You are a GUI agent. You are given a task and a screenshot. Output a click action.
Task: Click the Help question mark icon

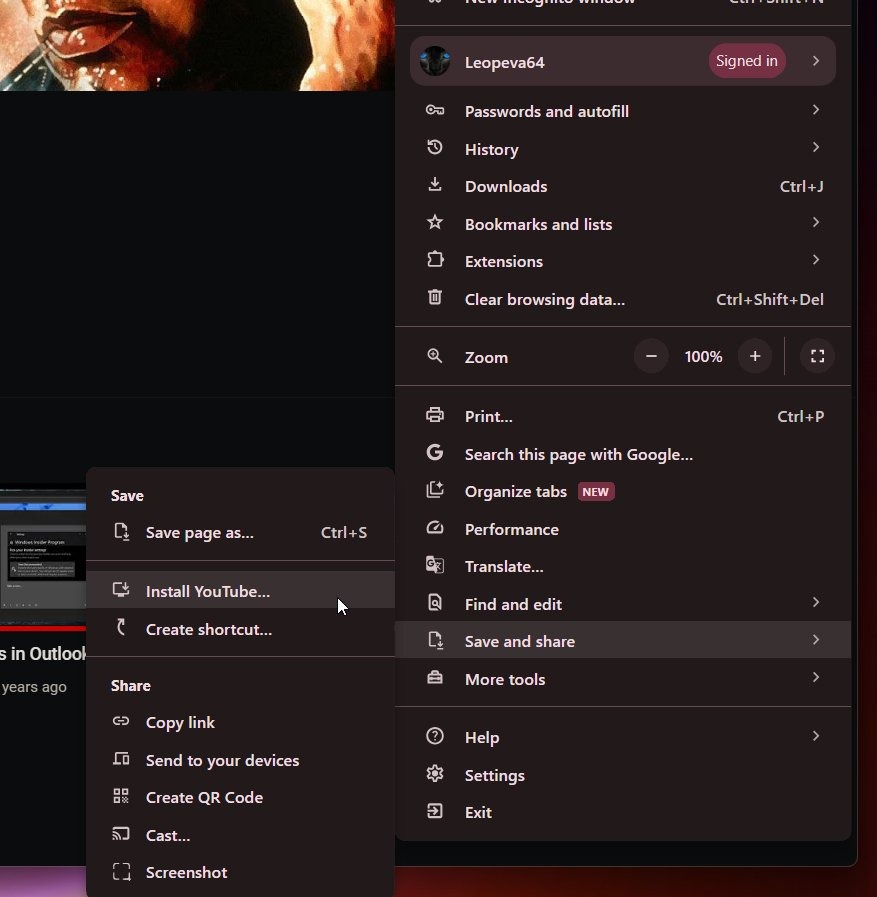point(435,736)
